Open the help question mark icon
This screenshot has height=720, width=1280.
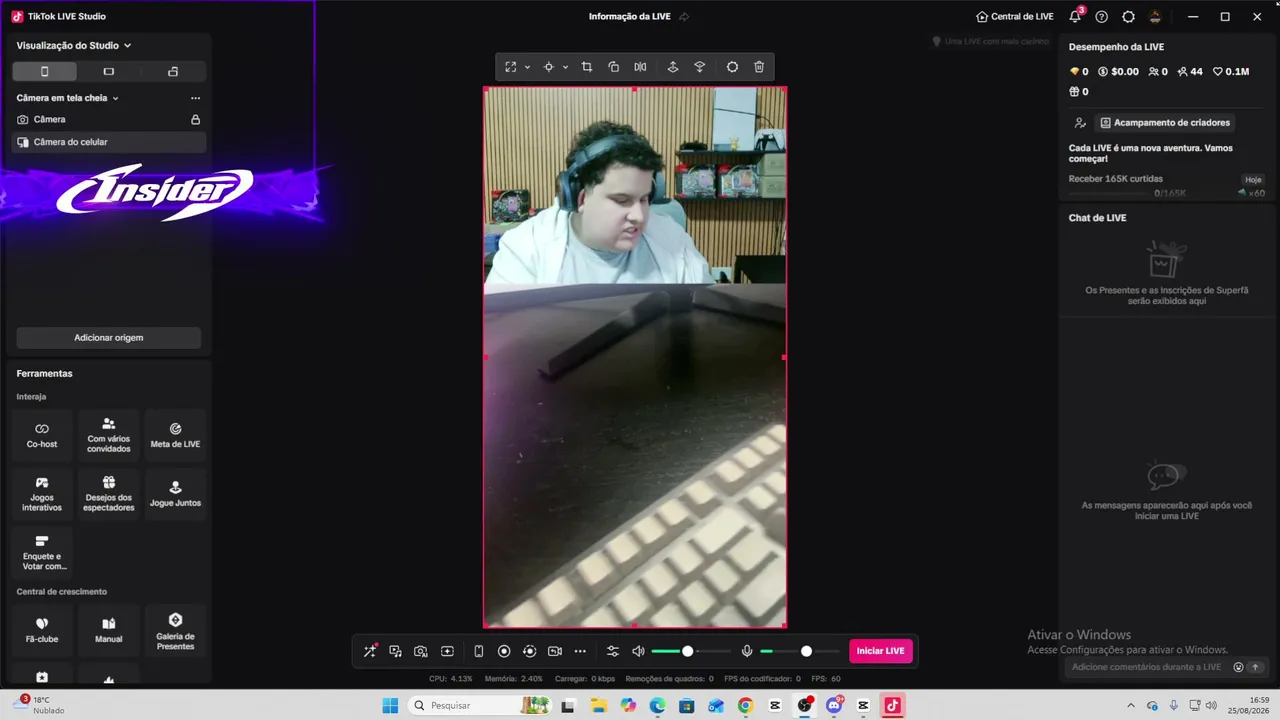pos(1102,17)
